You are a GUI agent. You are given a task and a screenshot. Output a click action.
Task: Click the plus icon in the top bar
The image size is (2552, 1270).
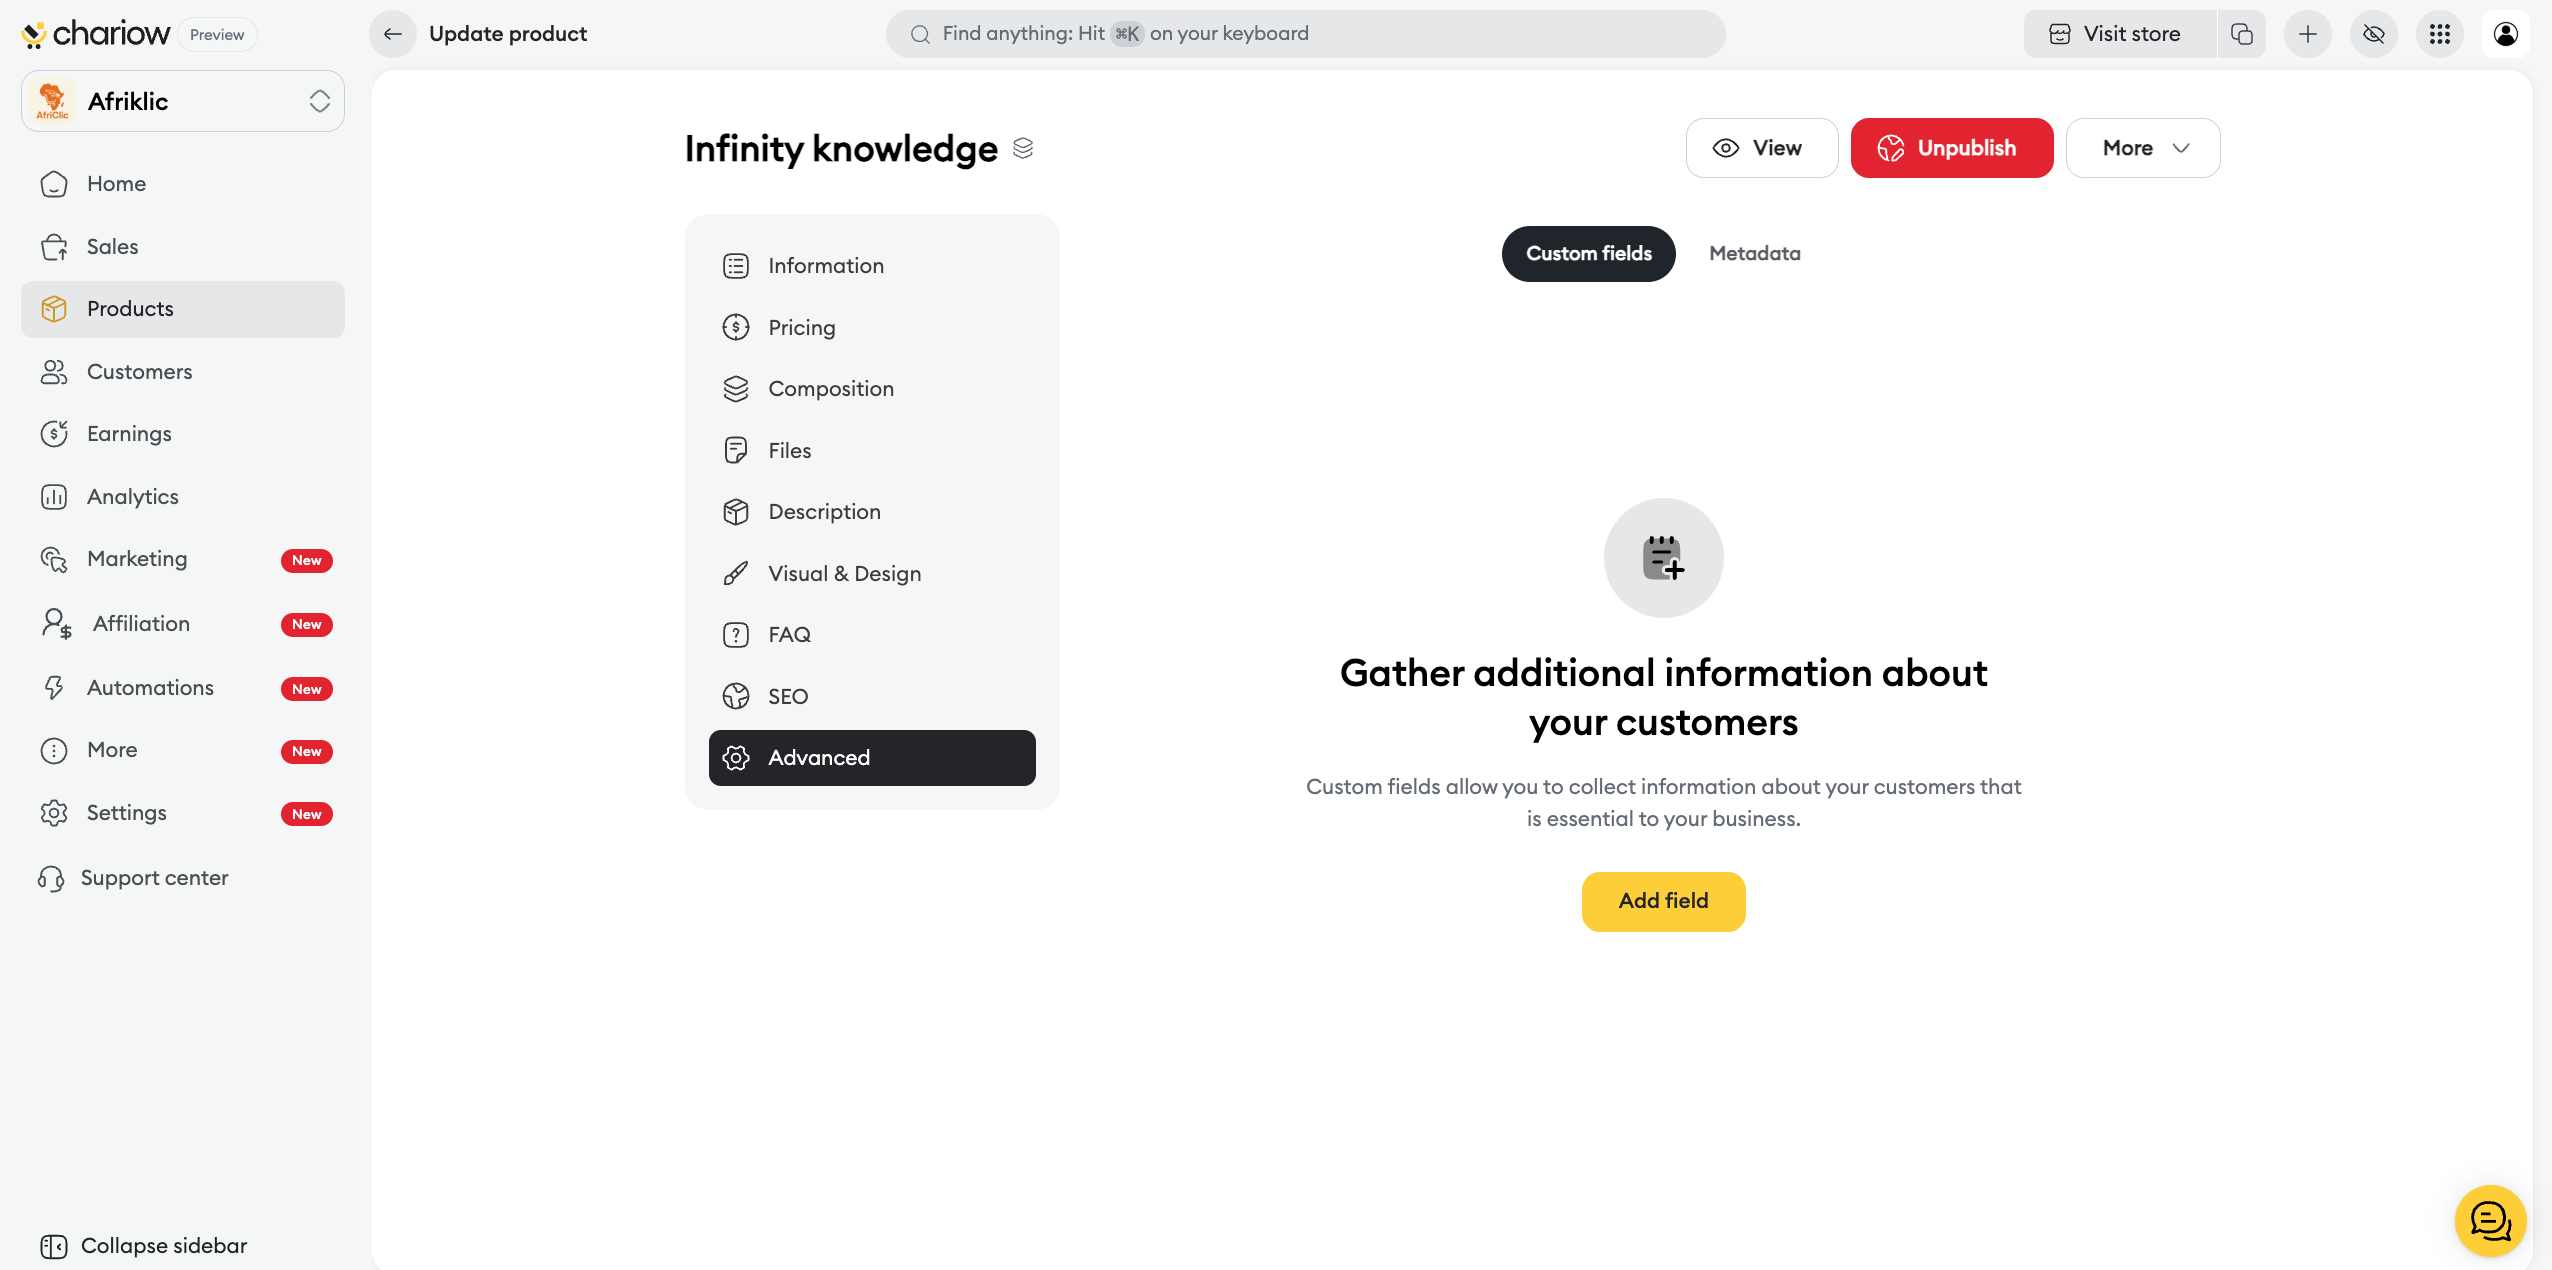[x=2307, y=34]
